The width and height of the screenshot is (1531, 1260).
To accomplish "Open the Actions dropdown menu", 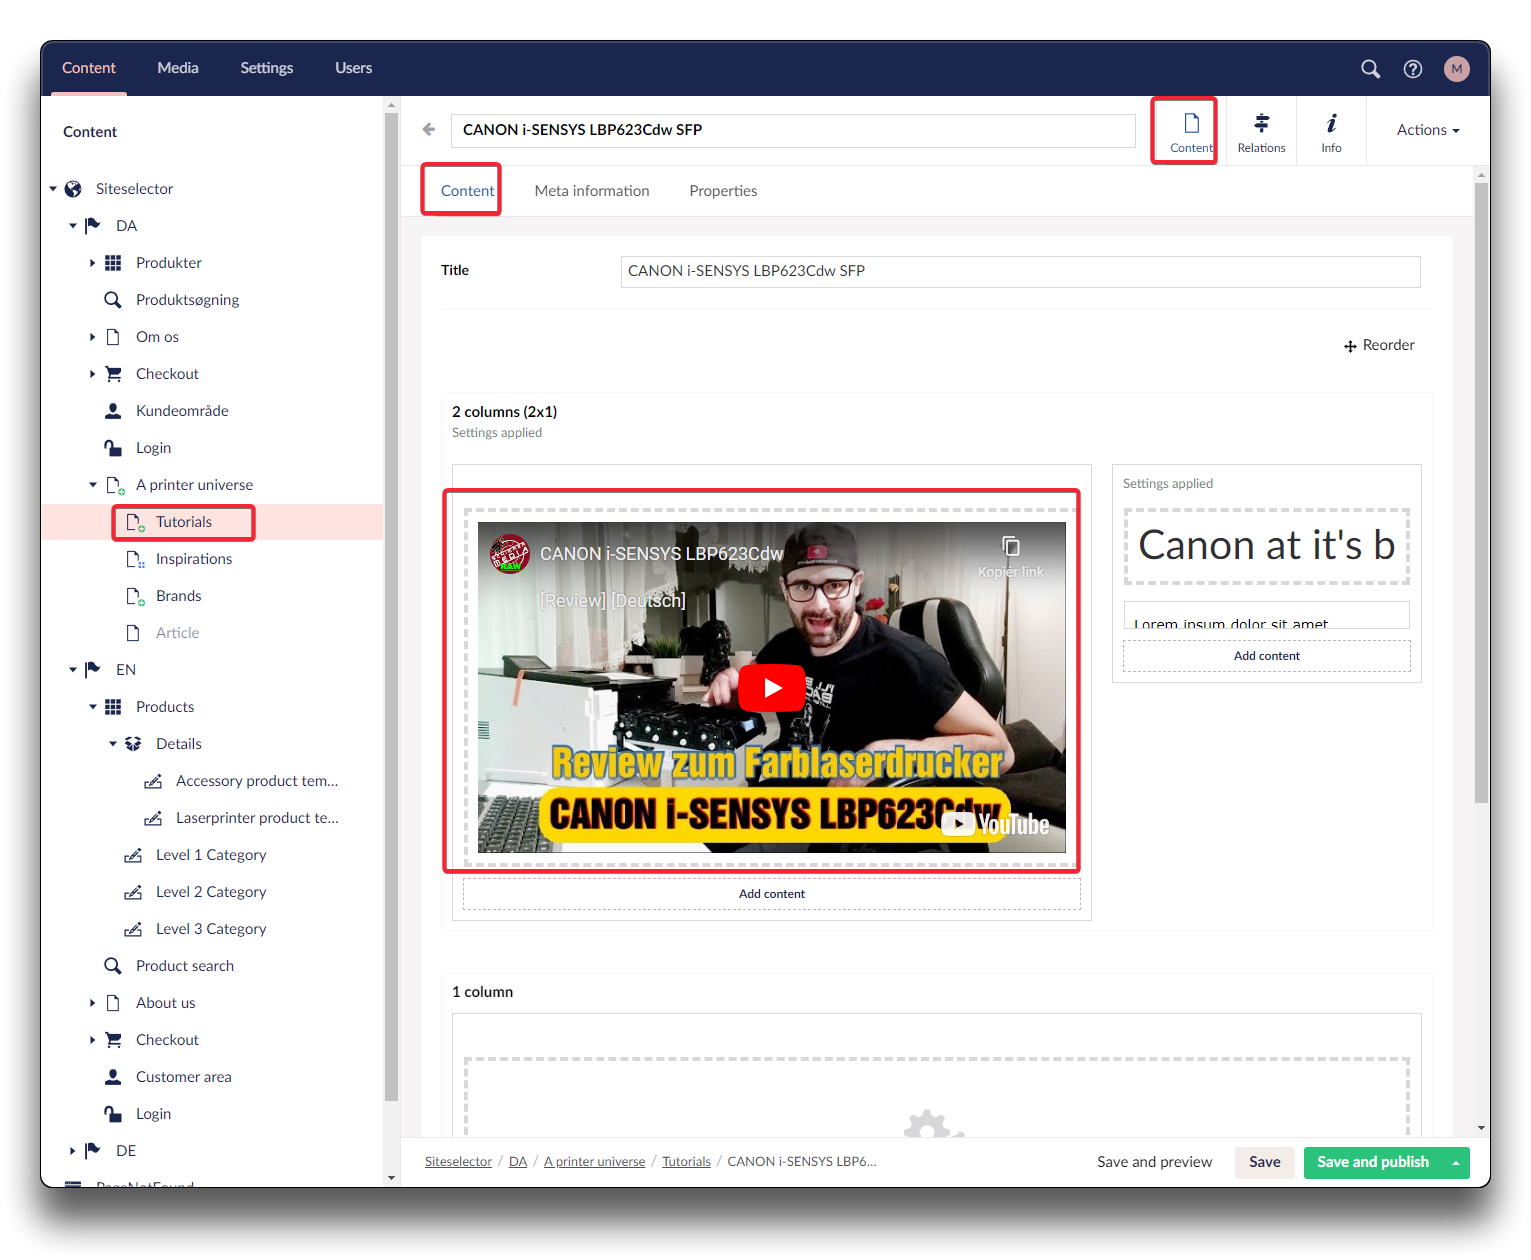I will coord(1427,130).
